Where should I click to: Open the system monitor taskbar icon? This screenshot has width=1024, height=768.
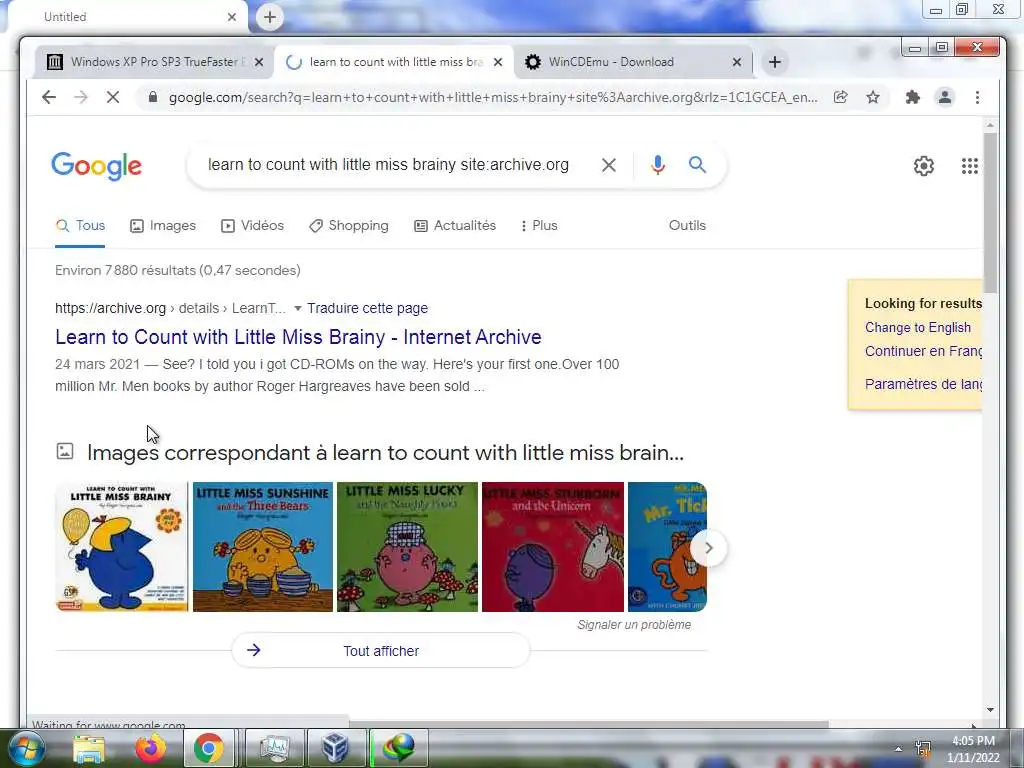(274, 748)
